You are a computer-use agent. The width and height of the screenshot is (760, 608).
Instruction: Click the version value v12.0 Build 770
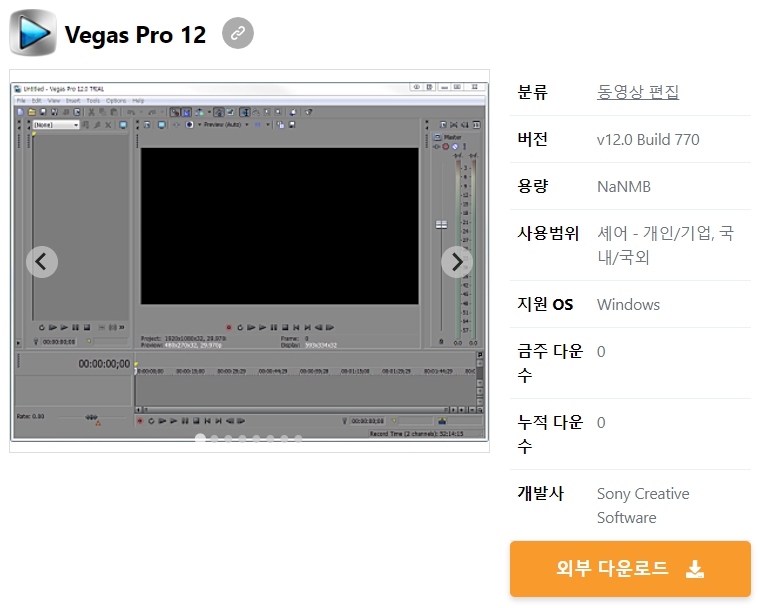click(648, 140)
